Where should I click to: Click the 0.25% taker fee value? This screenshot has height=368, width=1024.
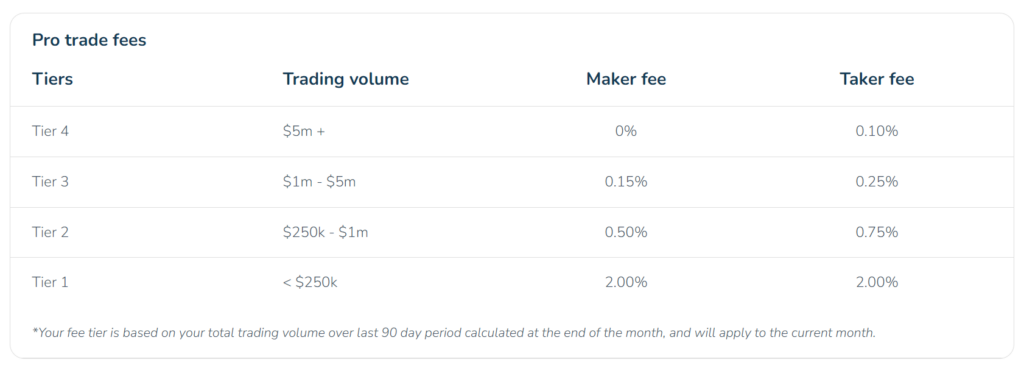point(876,181)
